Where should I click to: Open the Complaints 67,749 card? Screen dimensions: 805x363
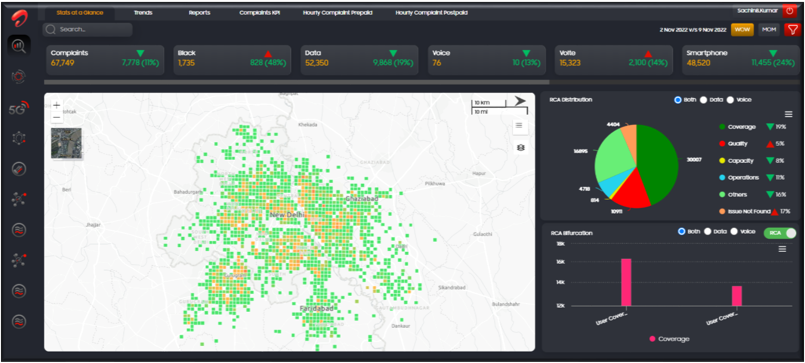pyautogui.click(x=105, y=60)
